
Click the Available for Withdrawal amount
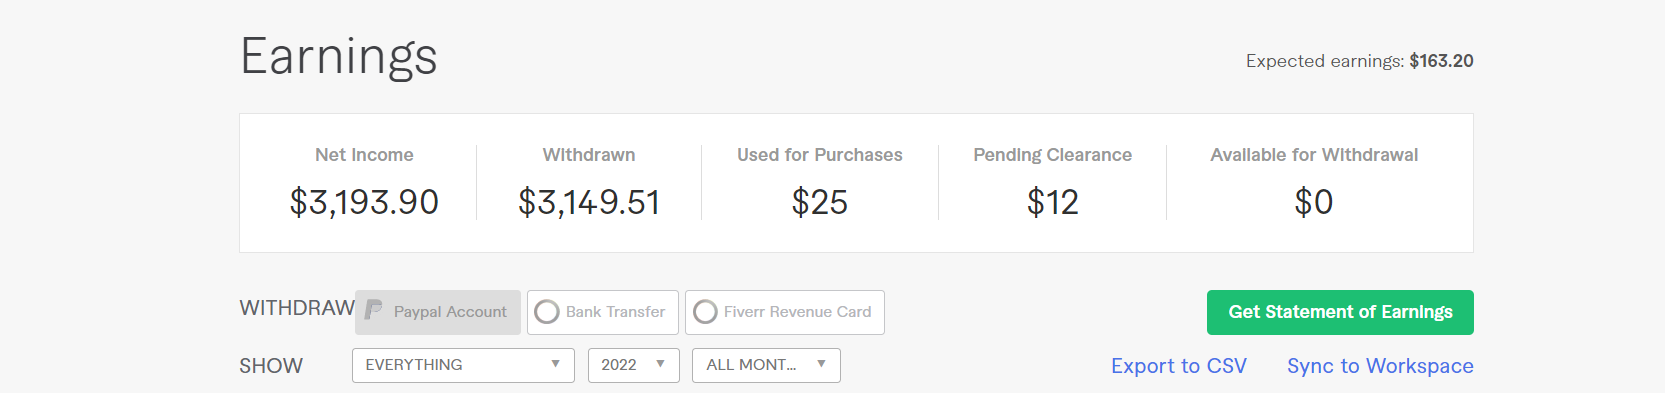(x=1314, y=202)
